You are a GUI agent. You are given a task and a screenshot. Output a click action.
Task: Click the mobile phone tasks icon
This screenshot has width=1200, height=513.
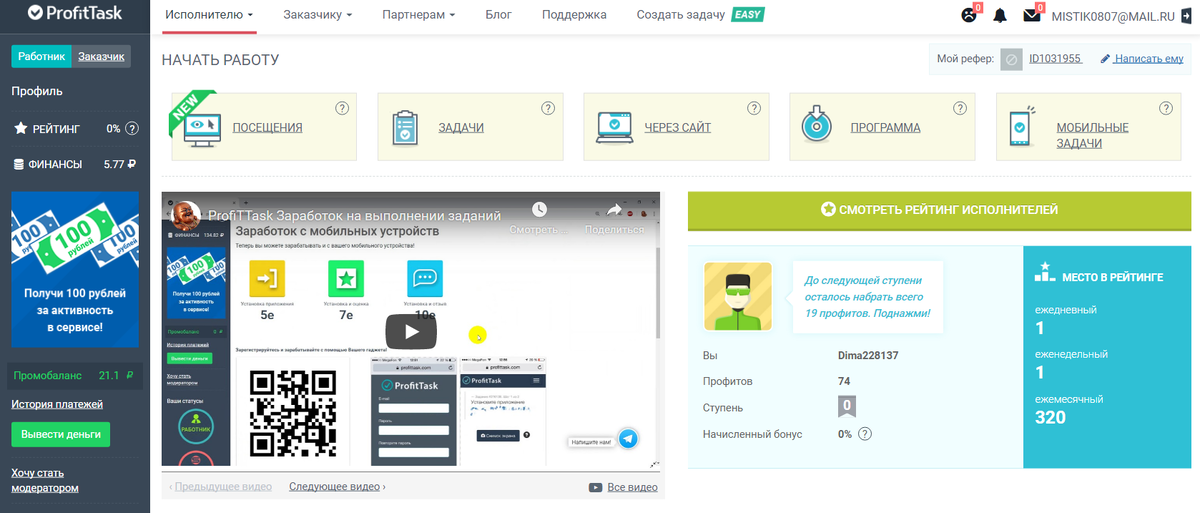coord(1021,127)
